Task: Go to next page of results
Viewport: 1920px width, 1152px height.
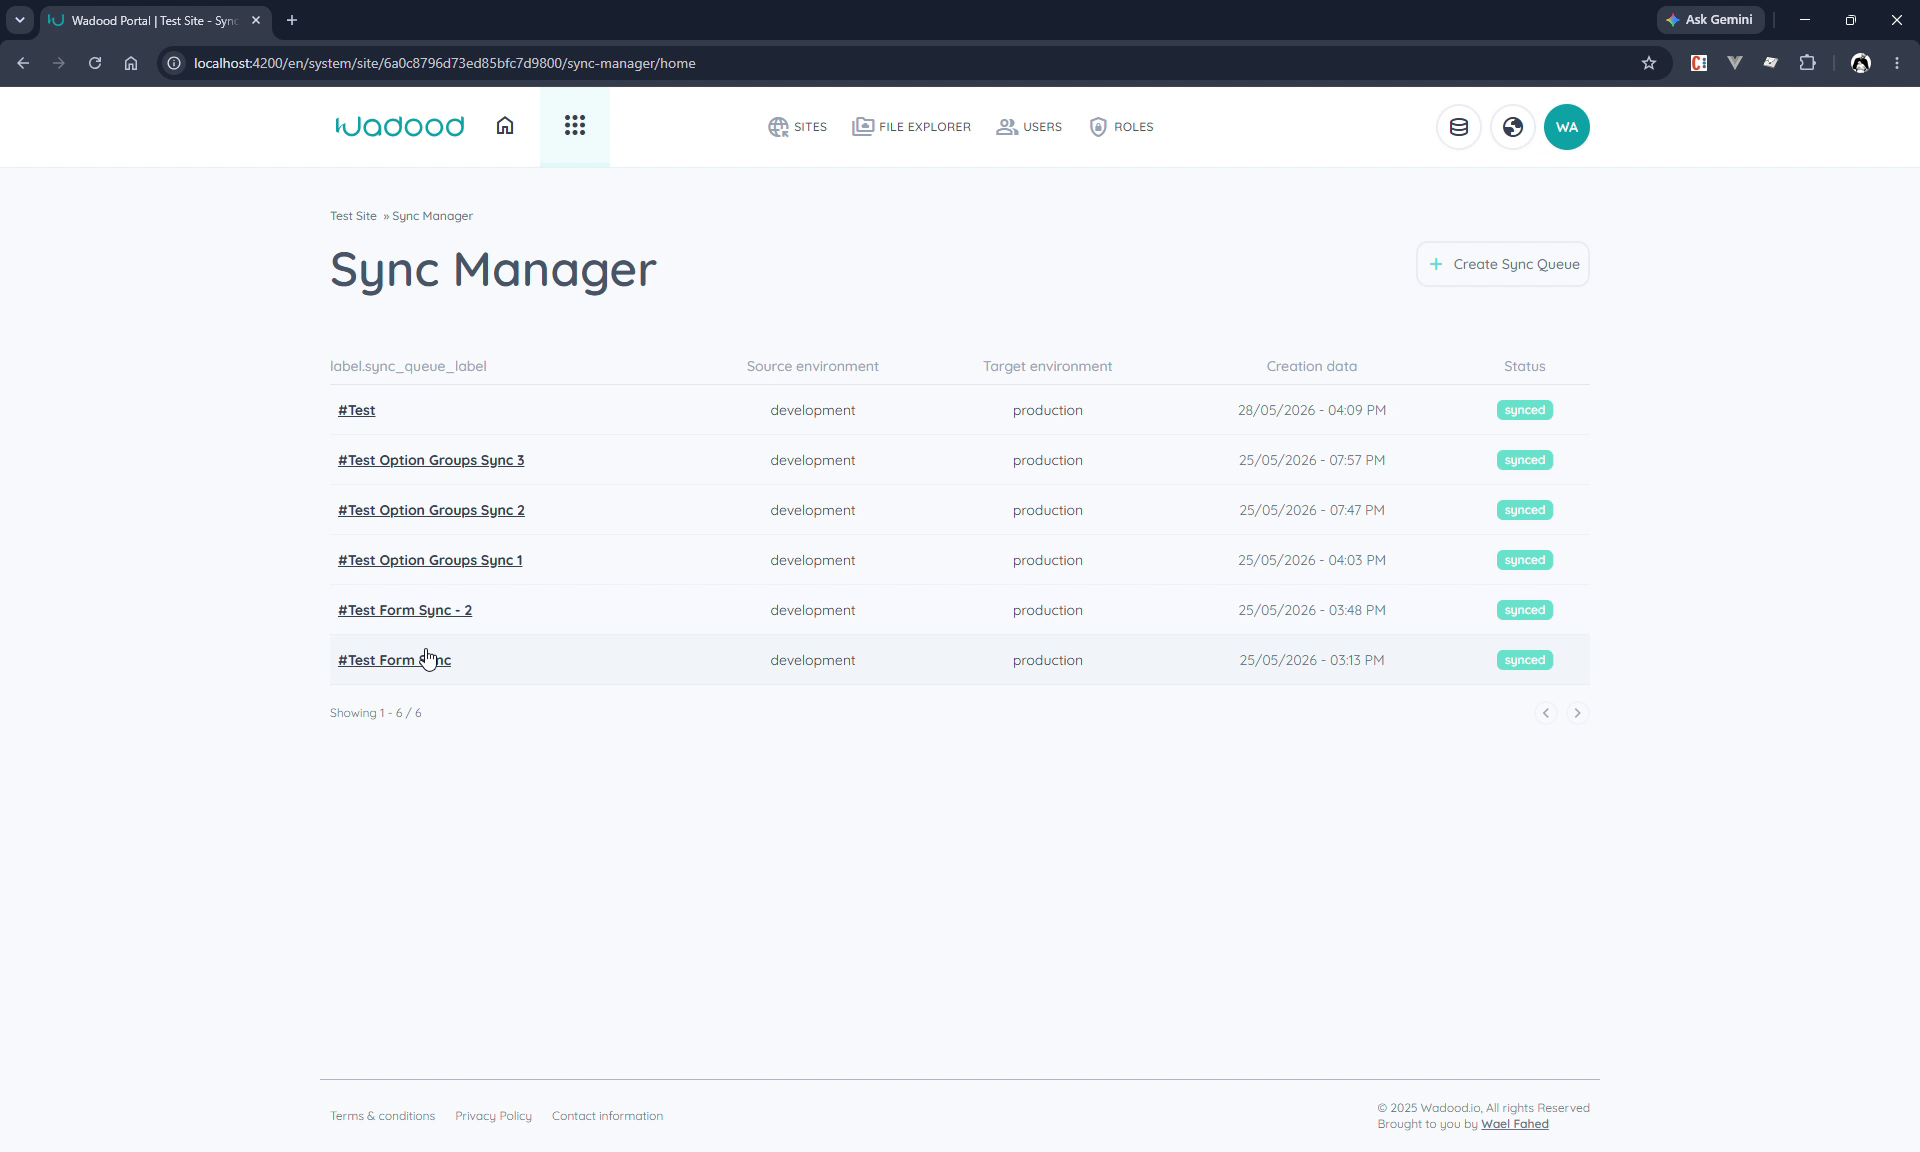Action: click(x=1578, y=713)
